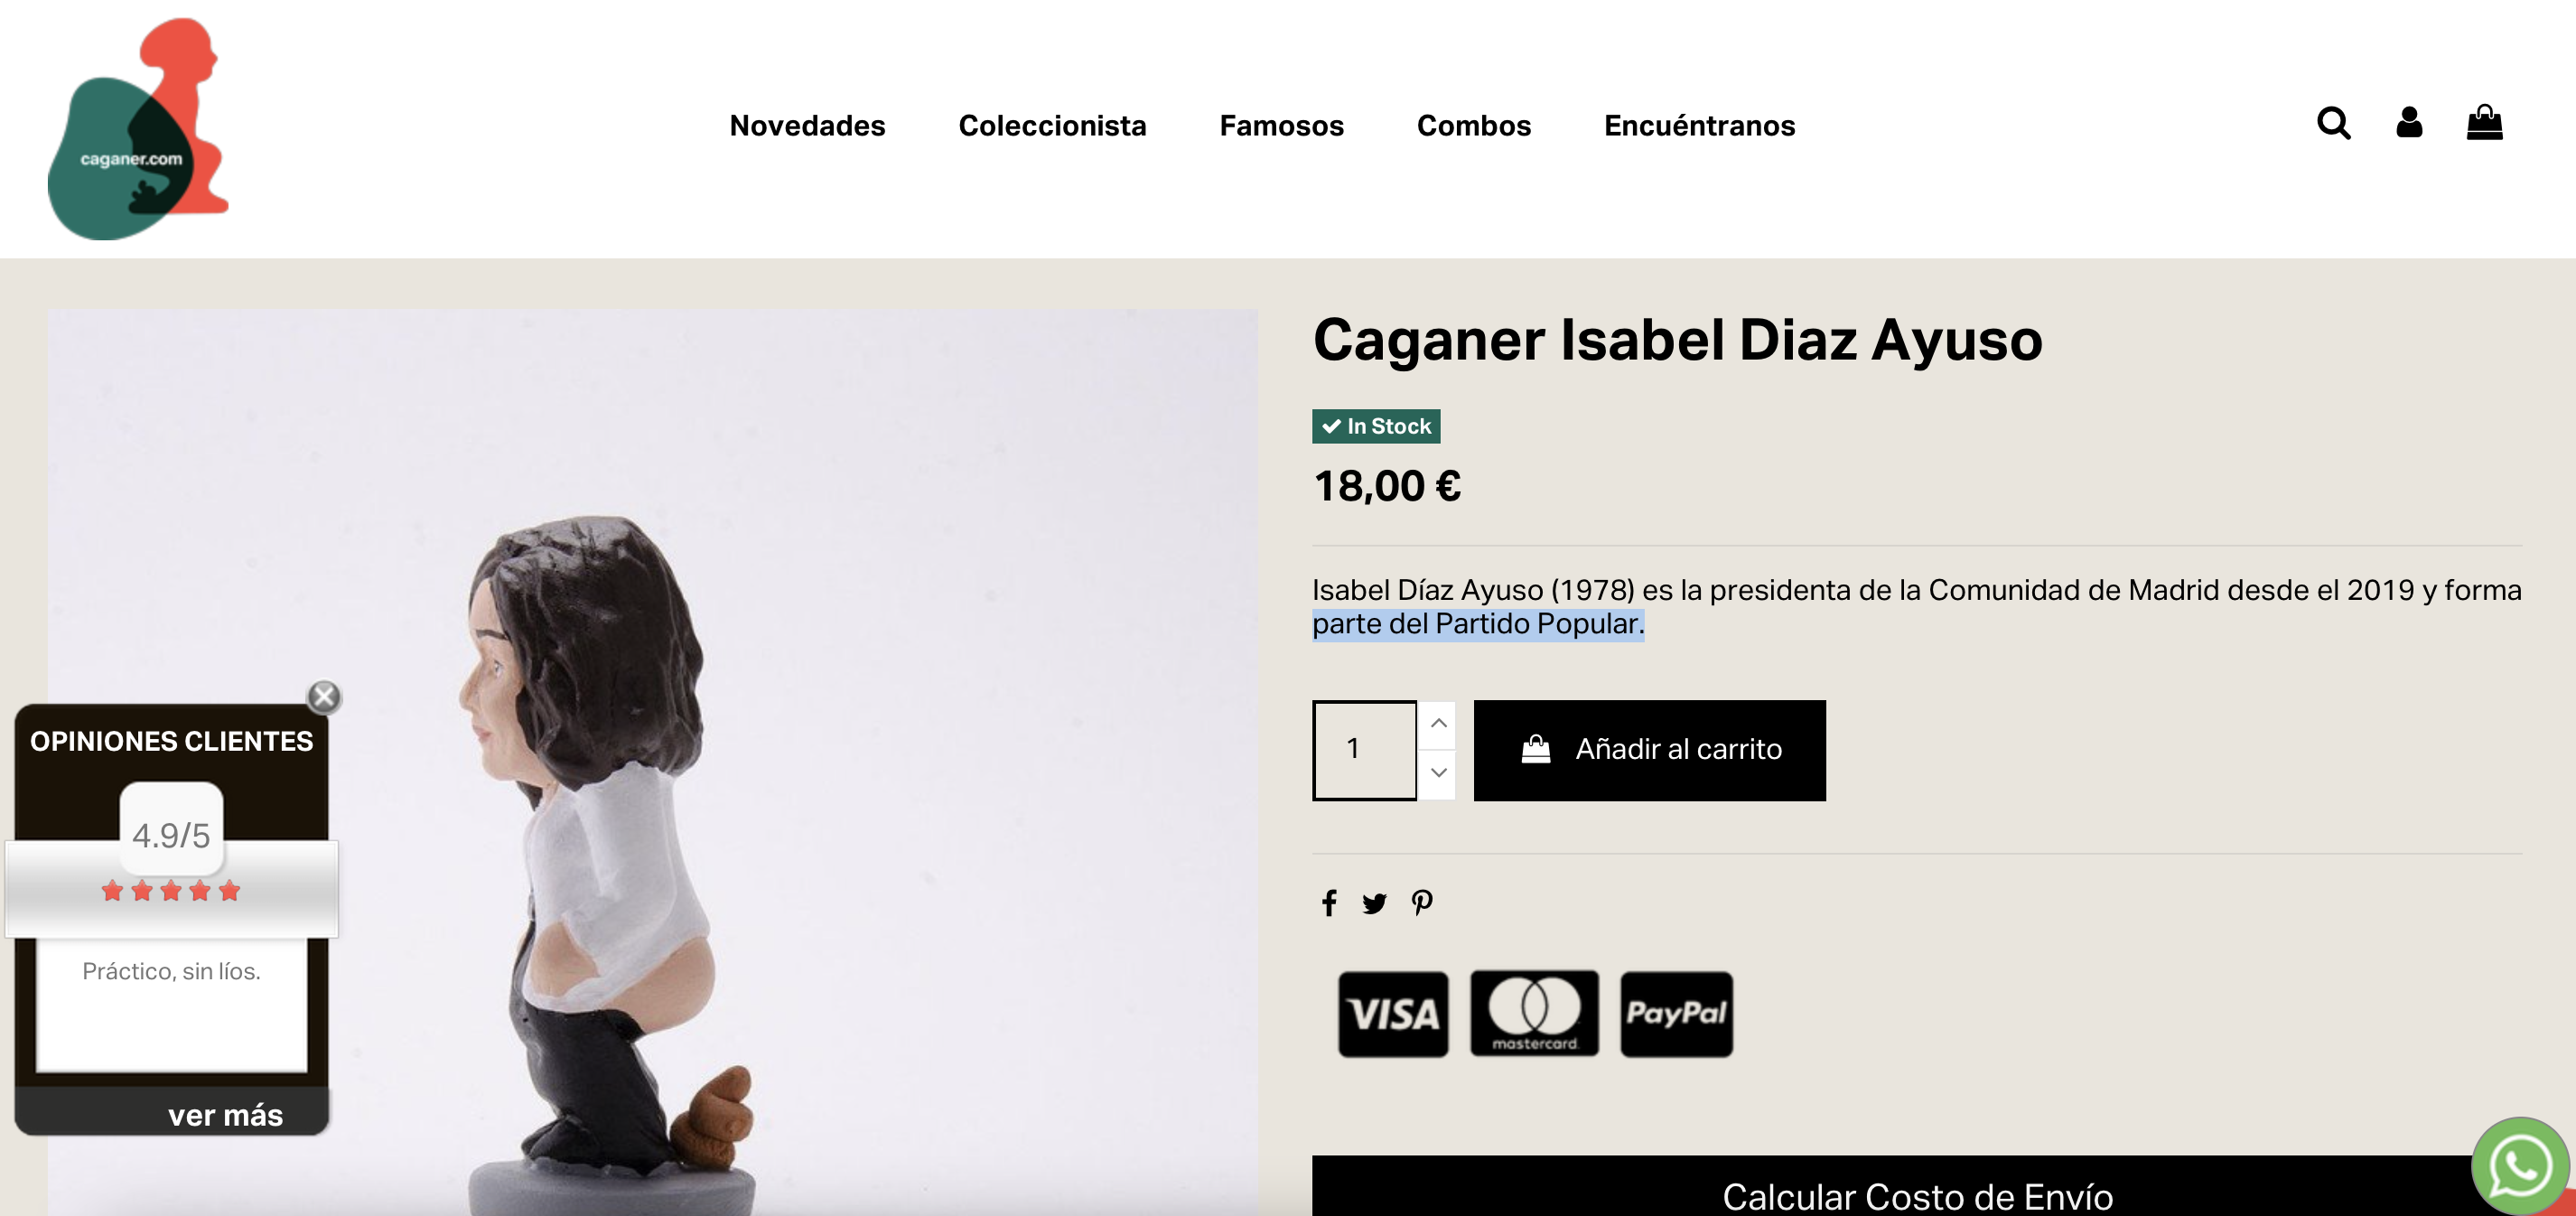
Task: Open the user account icon
Action: pos(2409,123)
